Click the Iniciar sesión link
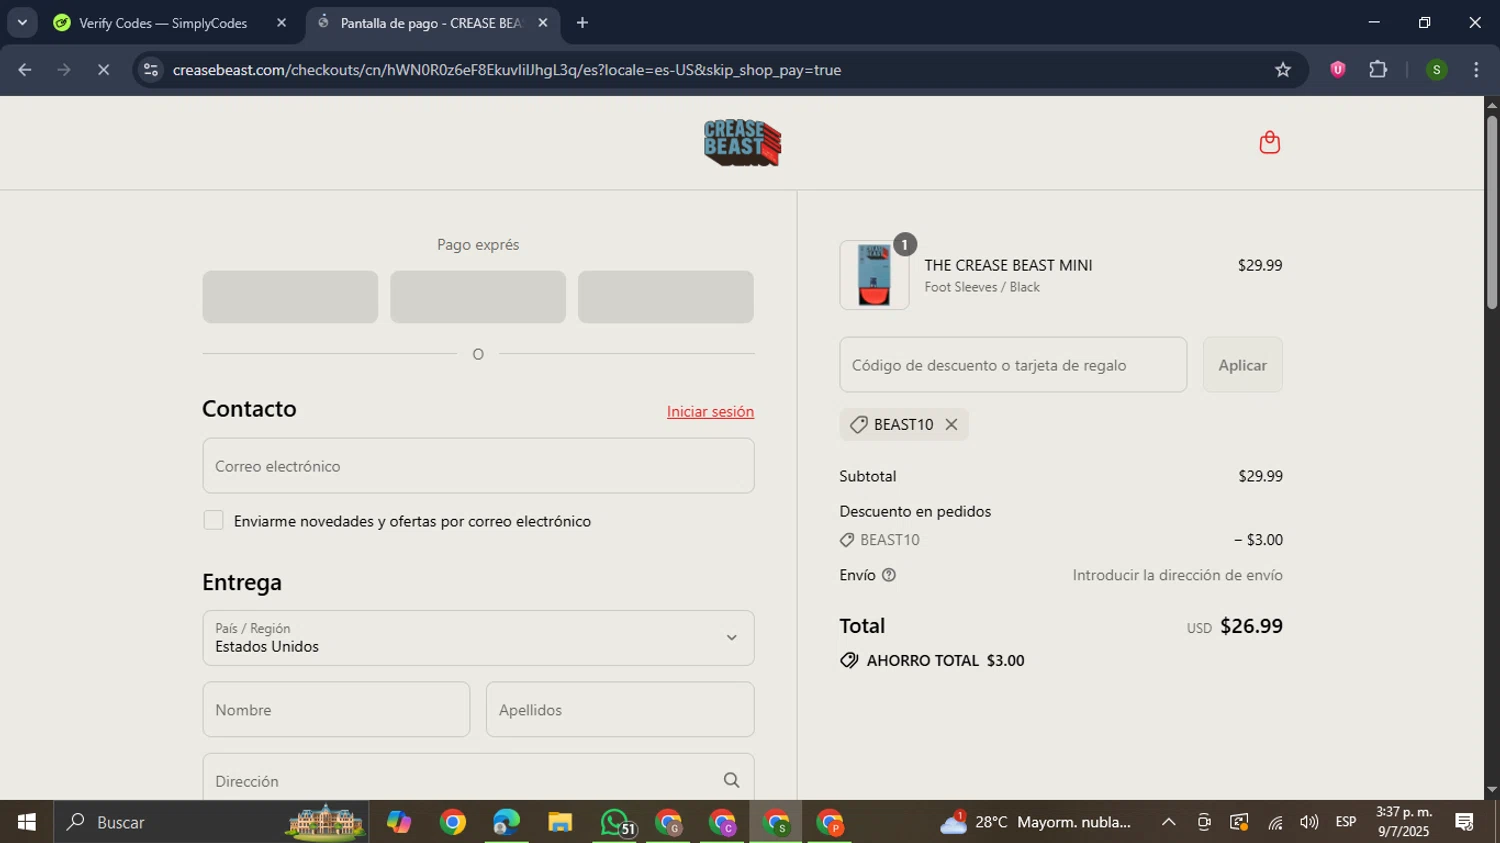 click(710, 411)
